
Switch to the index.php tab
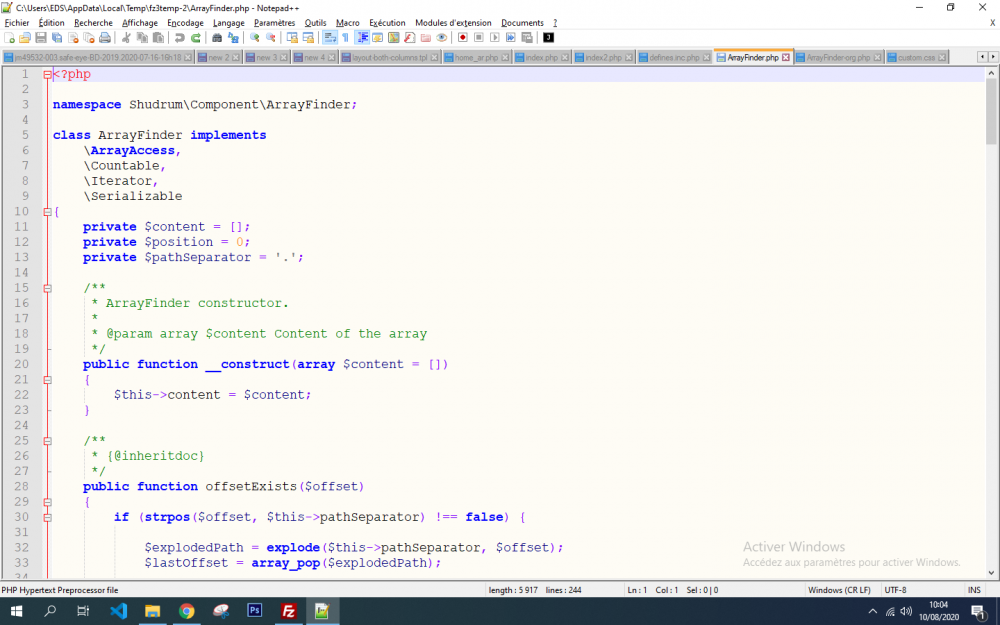[540, 57]
